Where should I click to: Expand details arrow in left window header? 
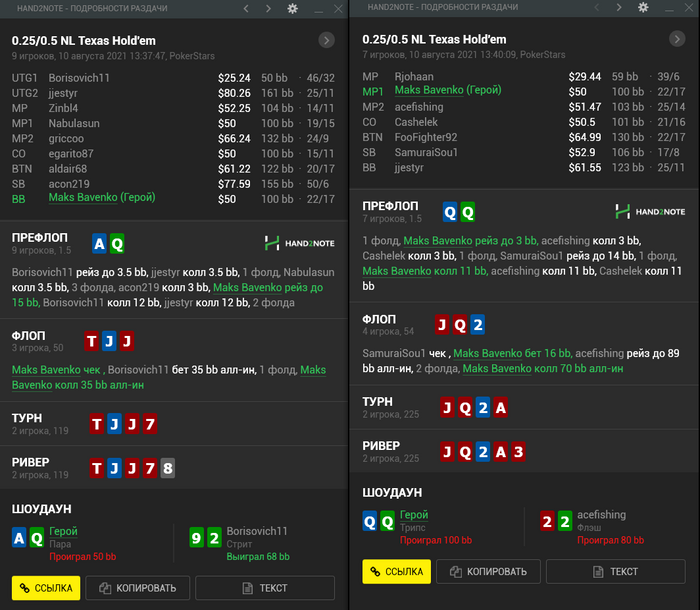tap(326, 41)
